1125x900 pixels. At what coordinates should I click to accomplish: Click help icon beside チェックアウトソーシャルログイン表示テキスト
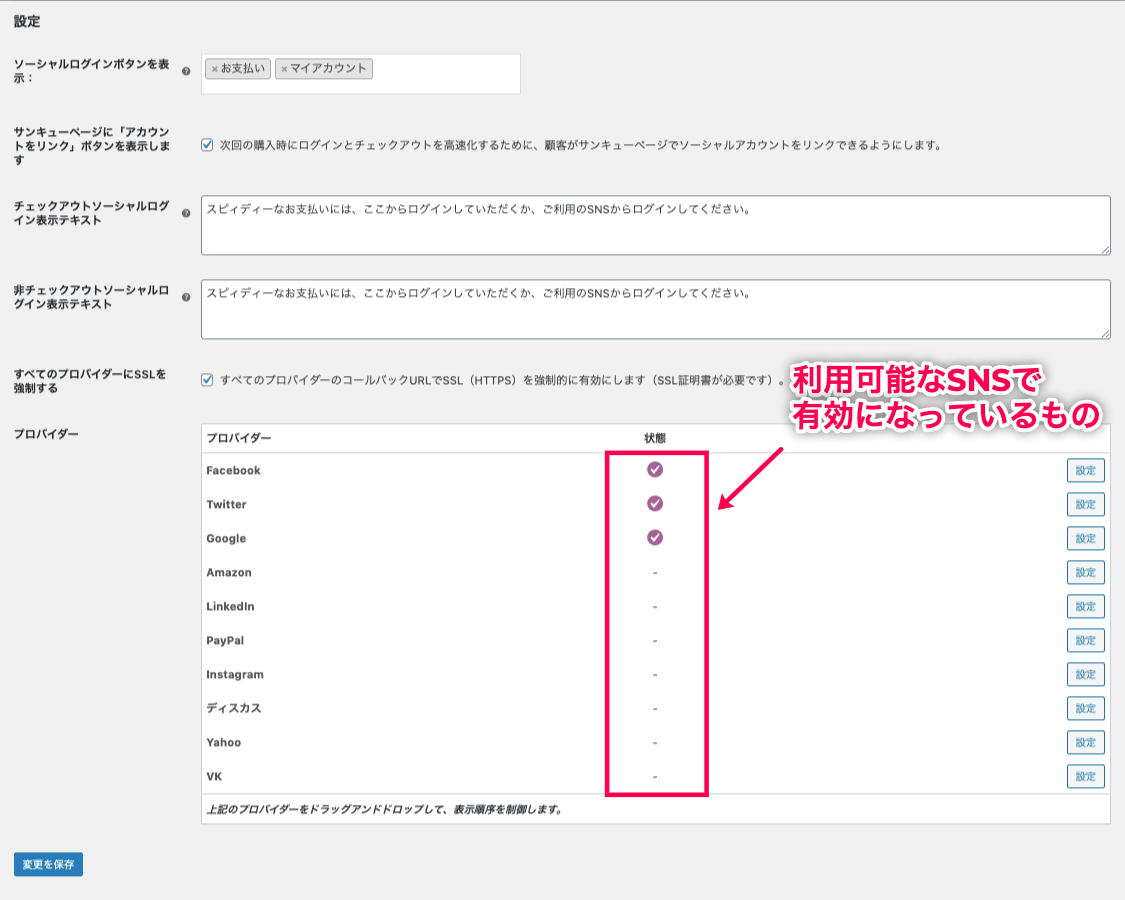[186, 213]
